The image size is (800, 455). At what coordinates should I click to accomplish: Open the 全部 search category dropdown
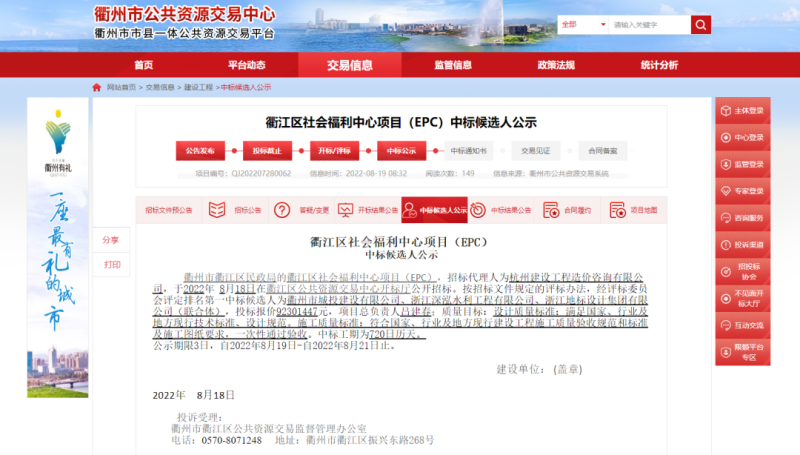coord(581,24)
